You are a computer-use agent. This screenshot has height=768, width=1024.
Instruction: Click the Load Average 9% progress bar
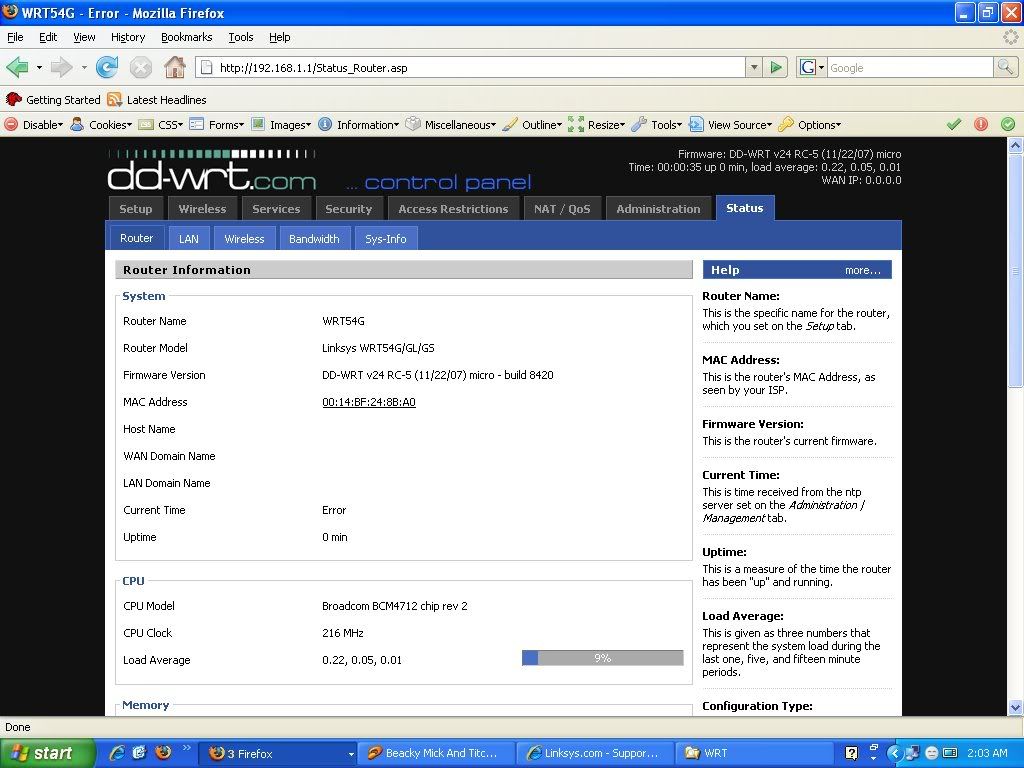pos(602,658)
